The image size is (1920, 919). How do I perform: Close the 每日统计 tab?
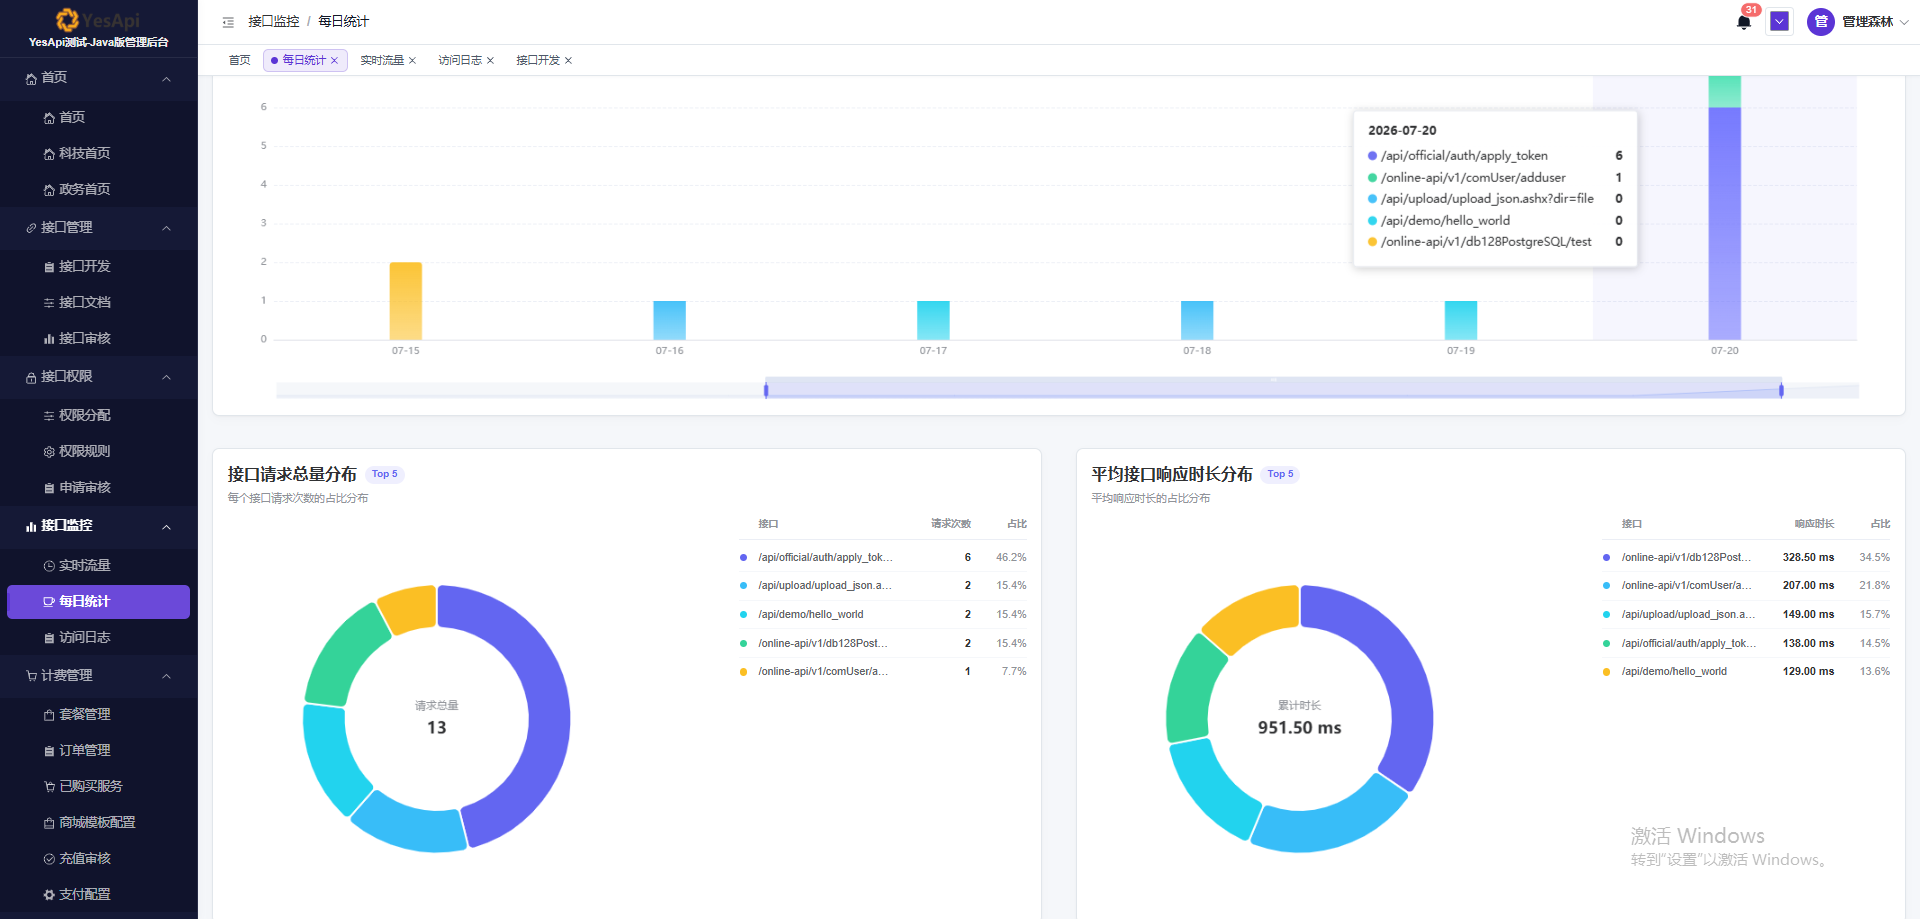point(335,61)
